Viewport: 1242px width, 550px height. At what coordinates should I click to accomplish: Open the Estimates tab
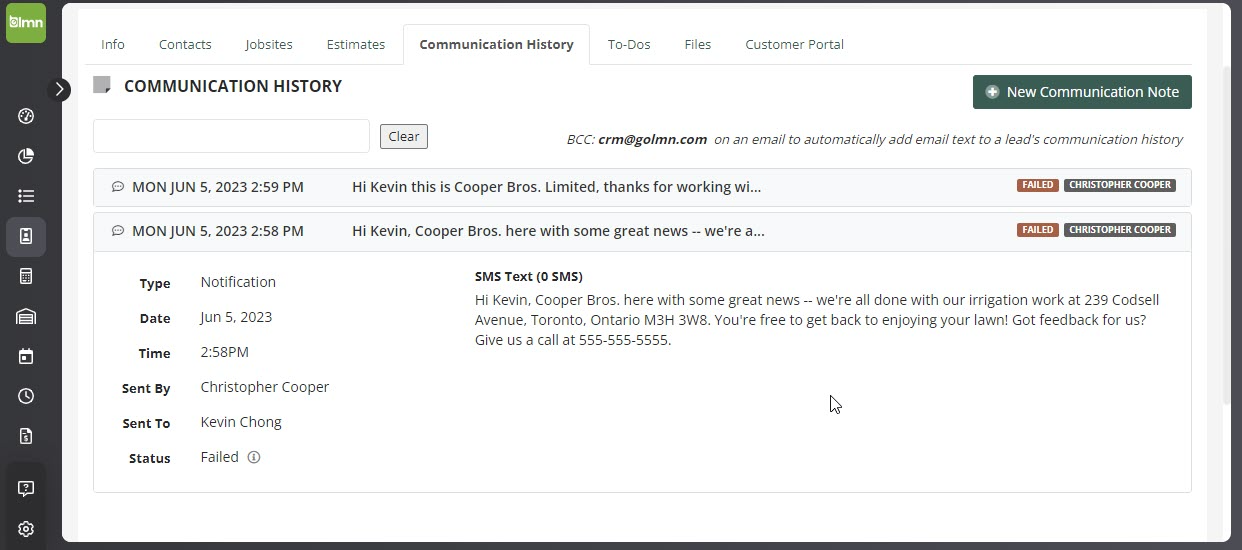(x=356, y=44)
